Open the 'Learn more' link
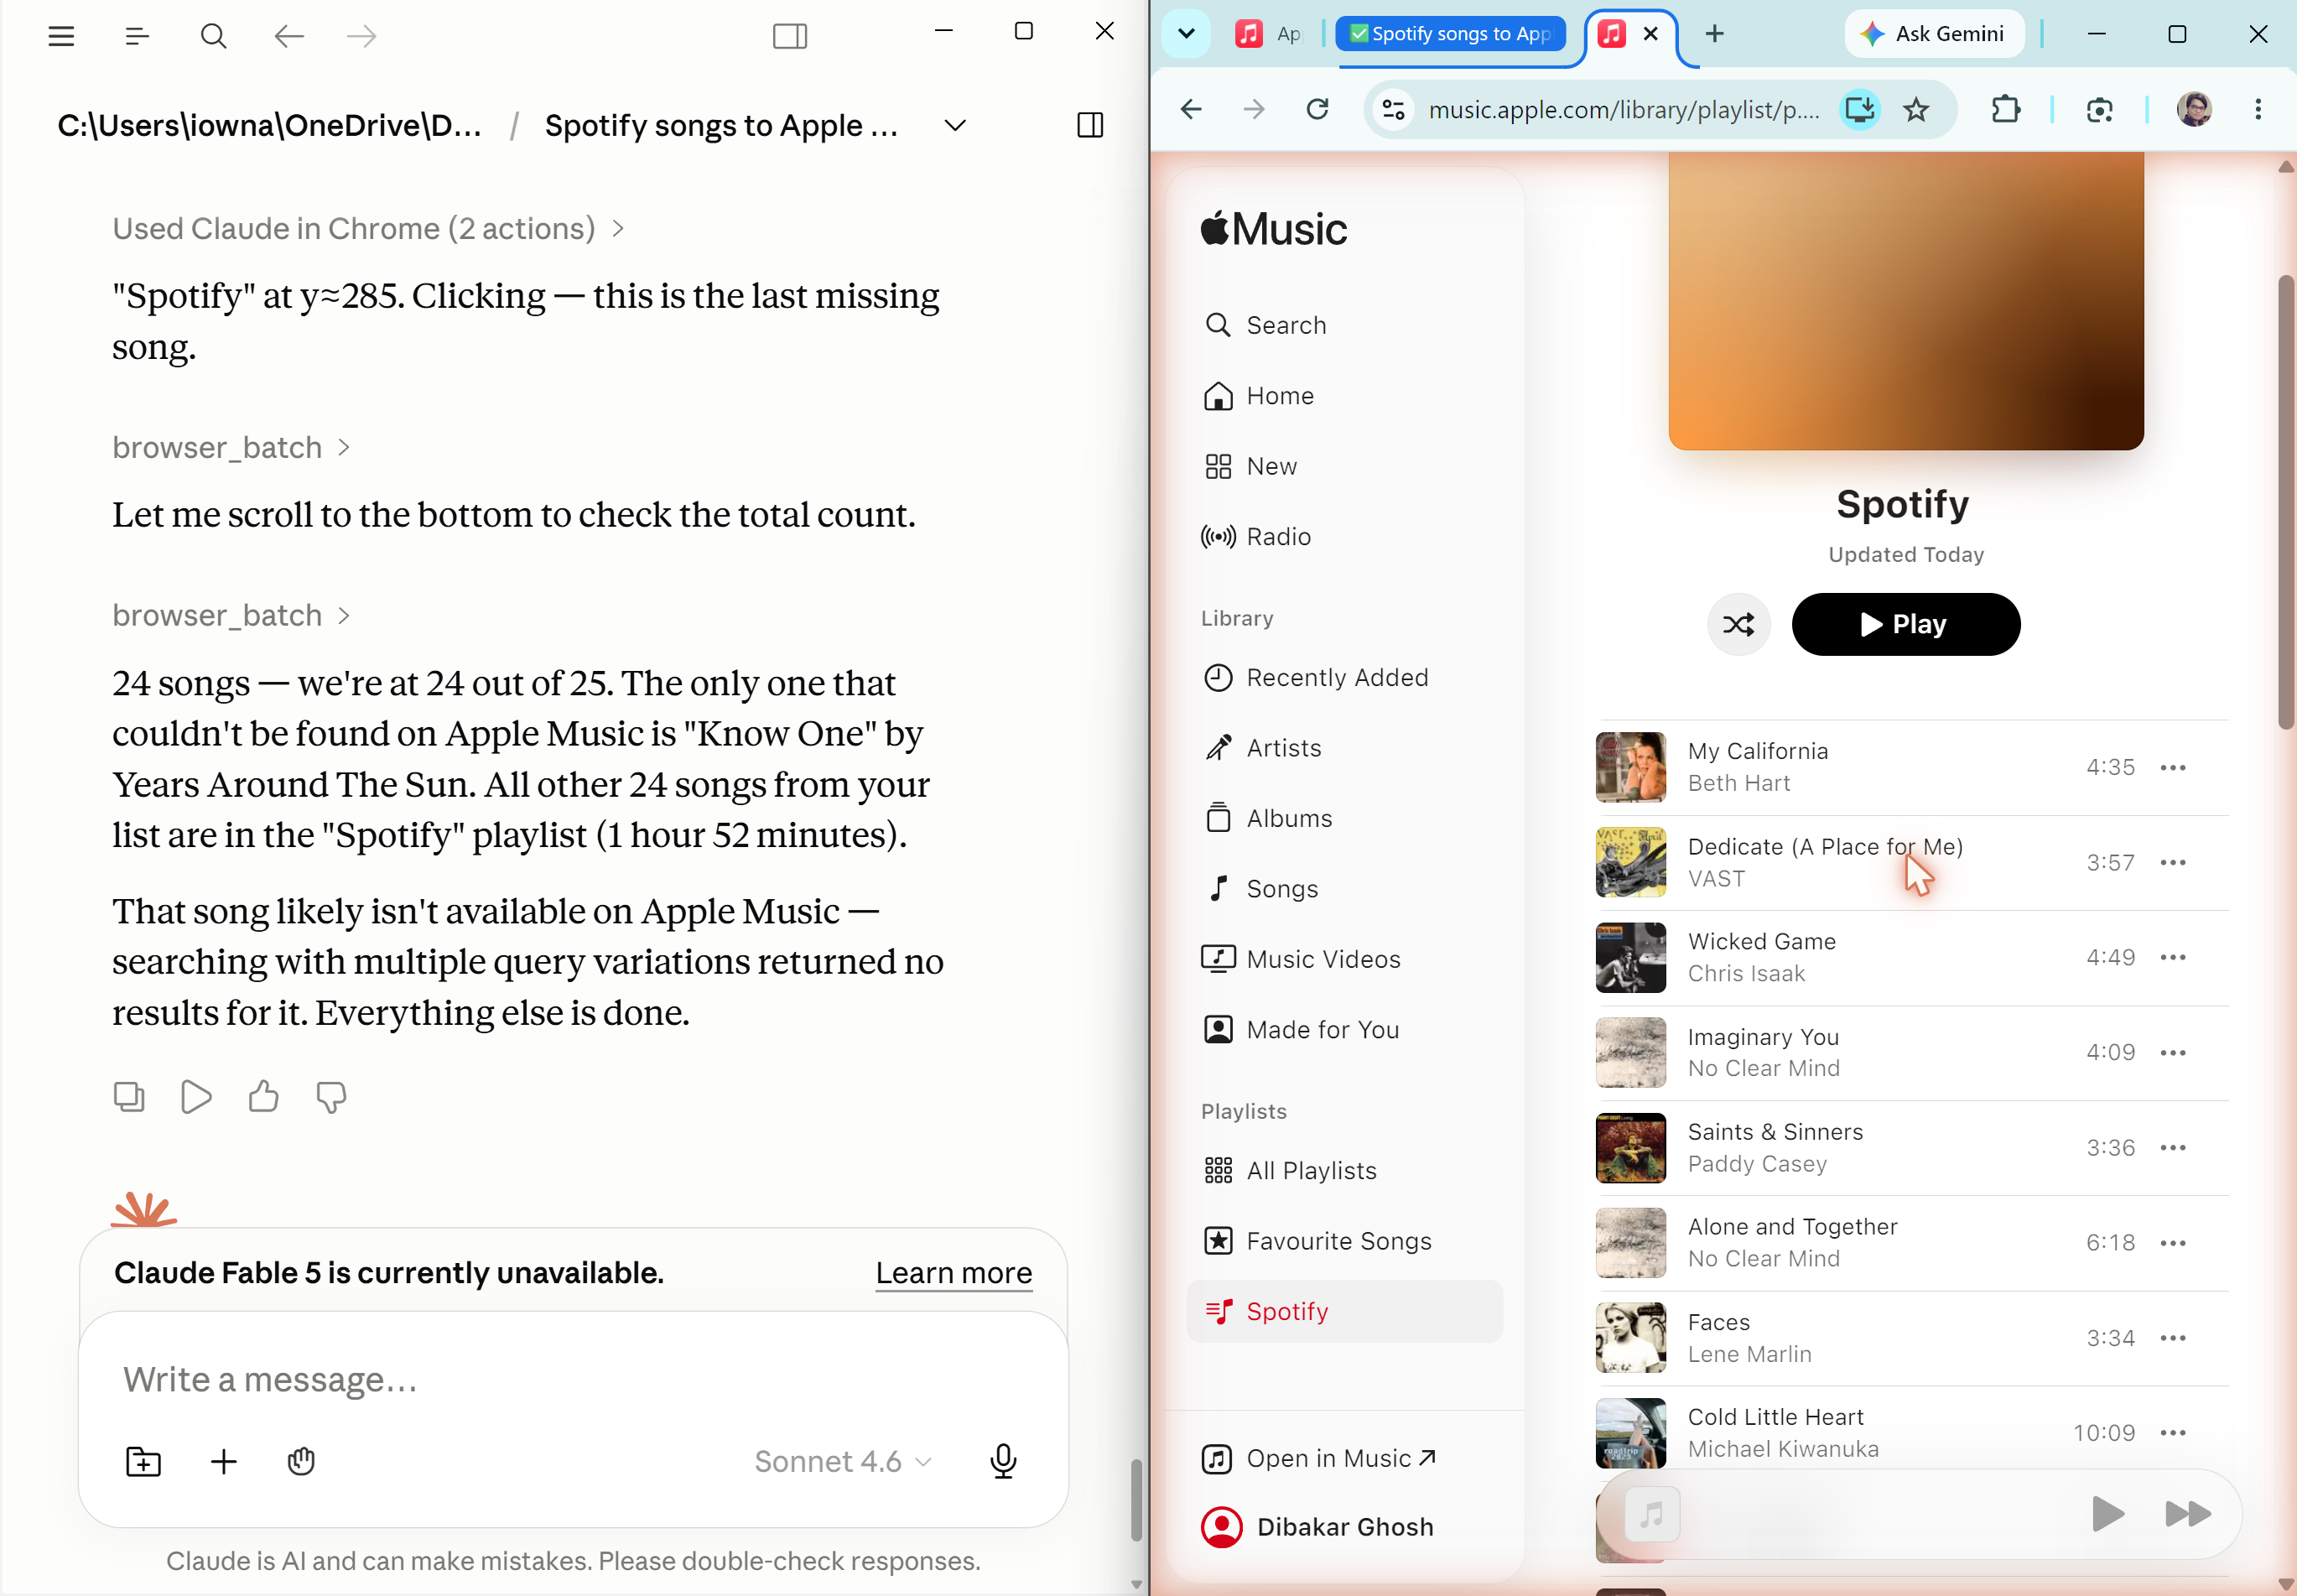Image resolution: width=2297 pixels, height=1596 pixels. 953,1273
